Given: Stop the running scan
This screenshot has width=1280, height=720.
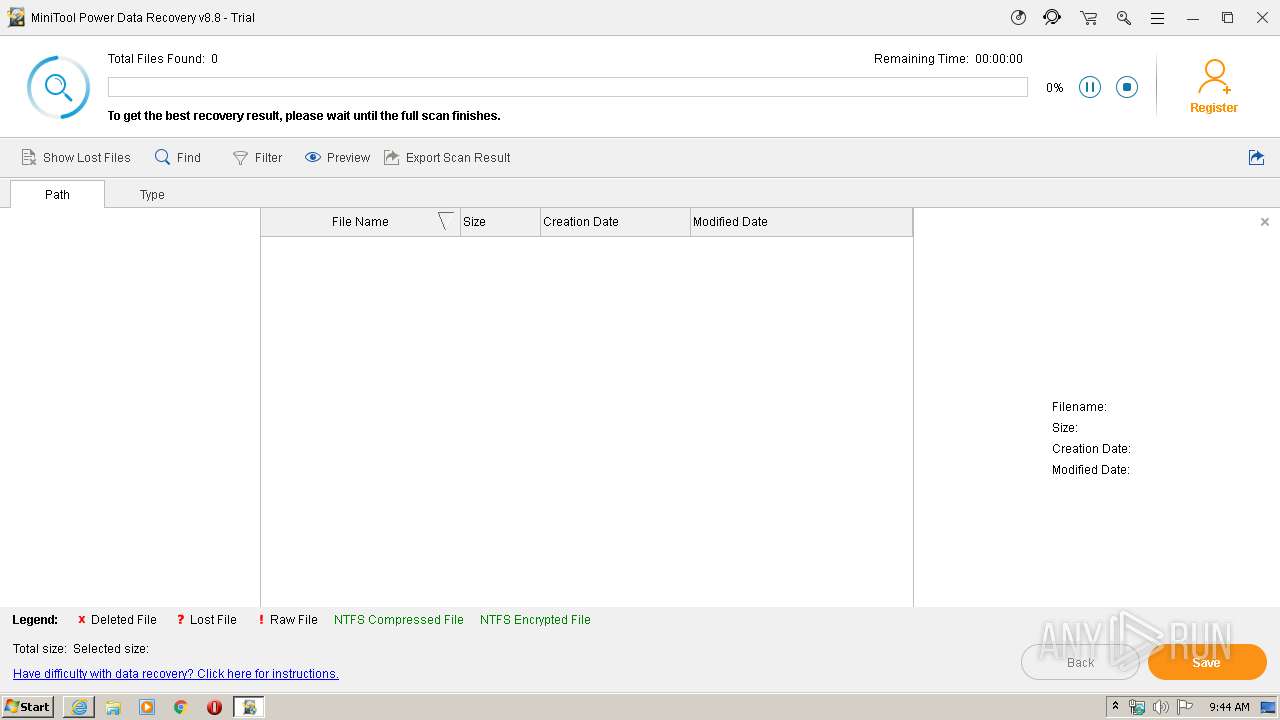Looking at the screenshot, I should 1127,87.
